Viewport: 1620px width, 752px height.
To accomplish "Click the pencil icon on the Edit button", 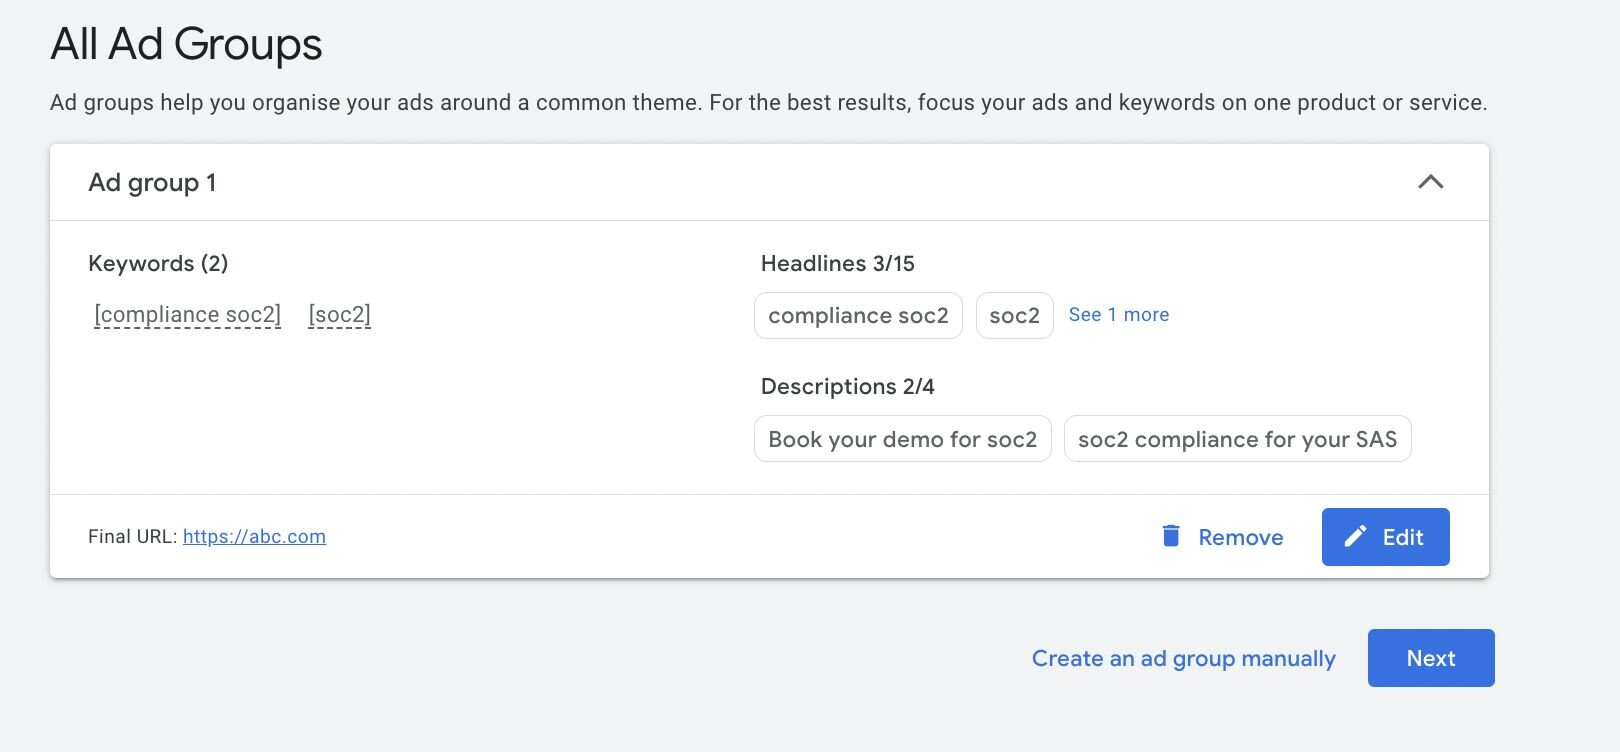I will pos(1355,537).
